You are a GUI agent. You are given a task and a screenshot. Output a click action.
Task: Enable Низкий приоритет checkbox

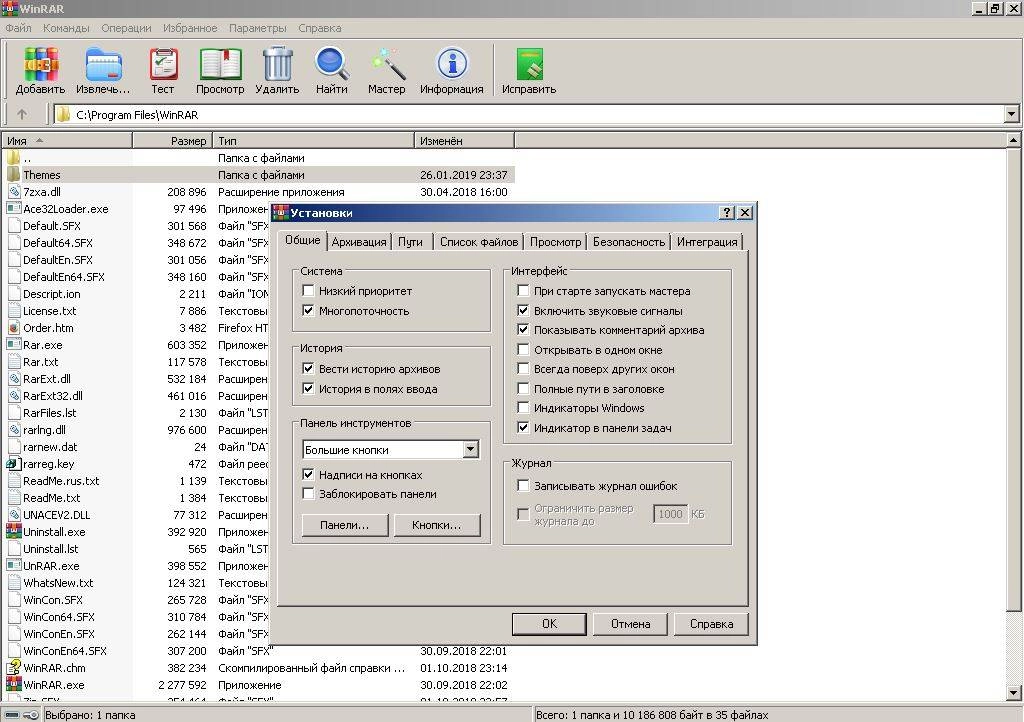[x=308, y=290]
